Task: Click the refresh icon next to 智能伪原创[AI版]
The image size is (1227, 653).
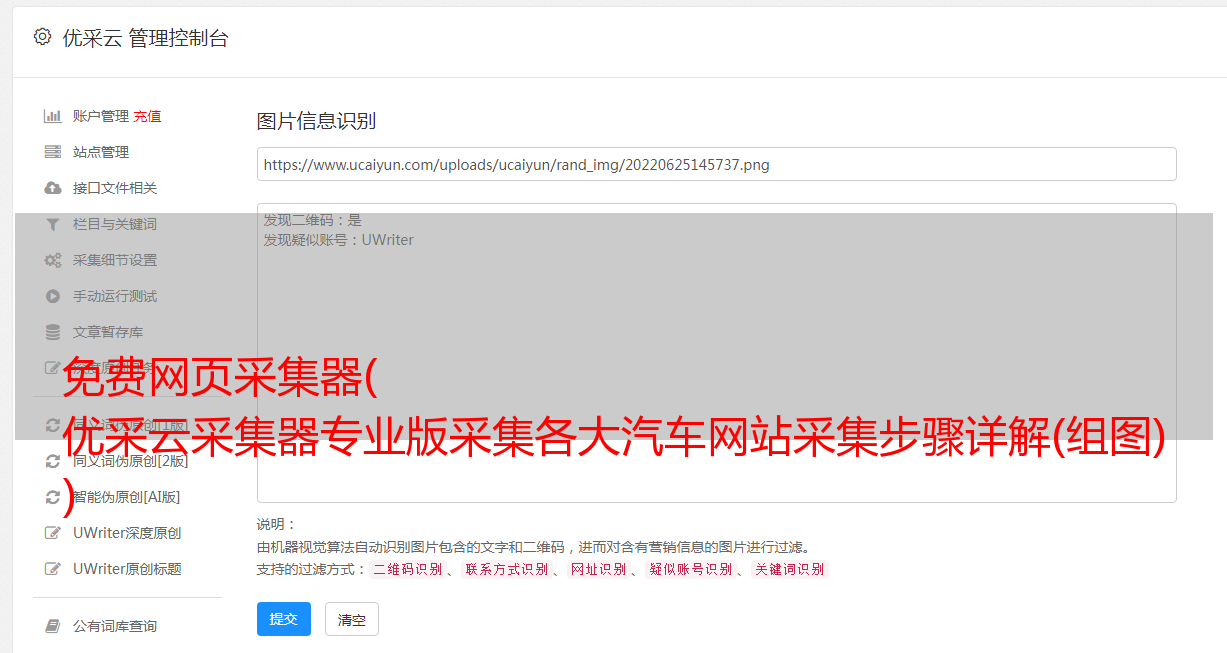Action: click(x=53, y=497)
